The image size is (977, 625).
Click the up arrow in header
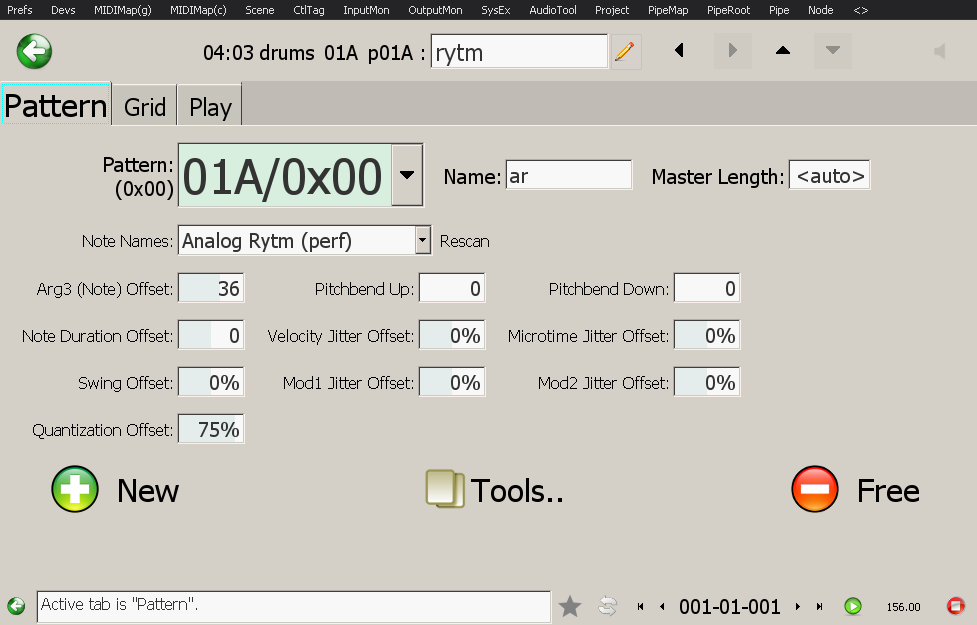[x=783, y=51]
